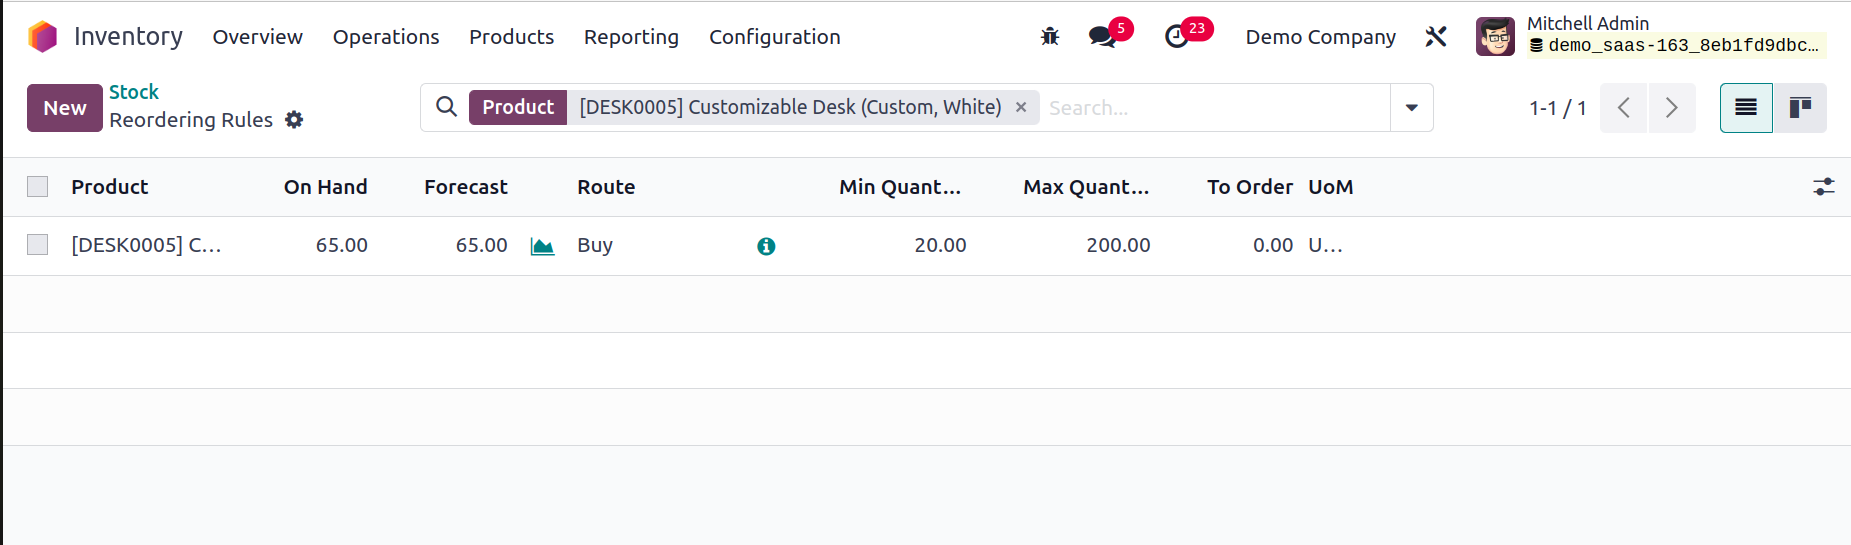Viewport: 1851px width, 545px height.
Task: Open the Configuration menu
Action: 775,37
